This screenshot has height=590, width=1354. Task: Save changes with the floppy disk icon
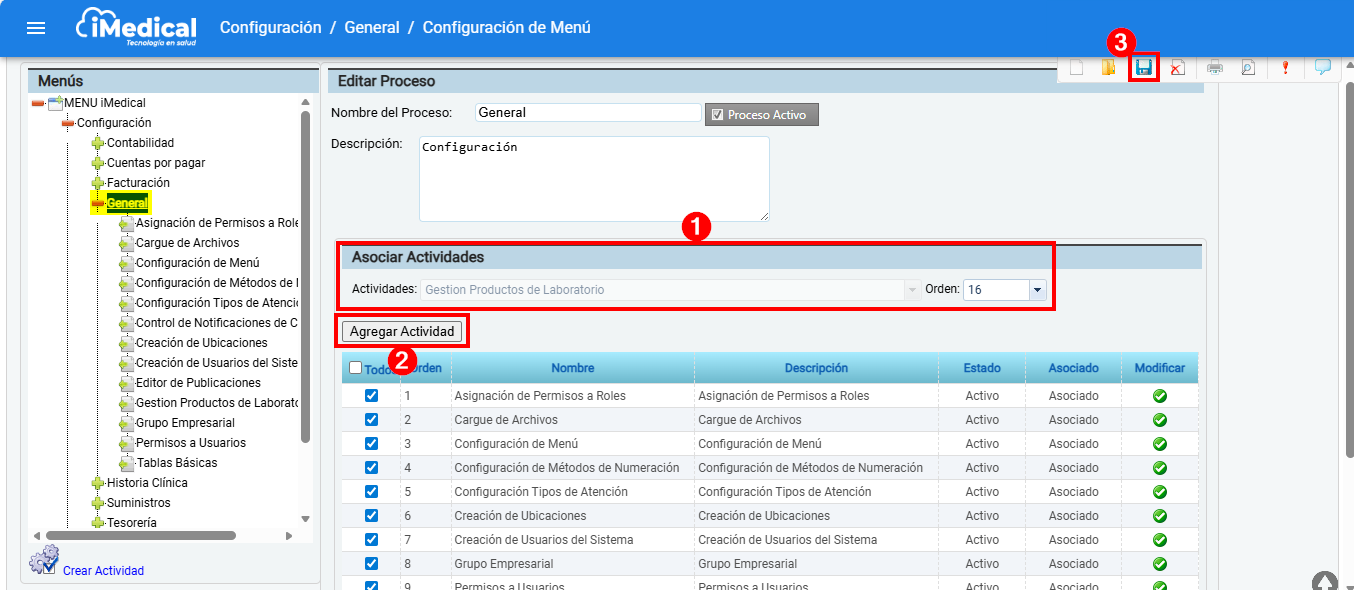1144,68
